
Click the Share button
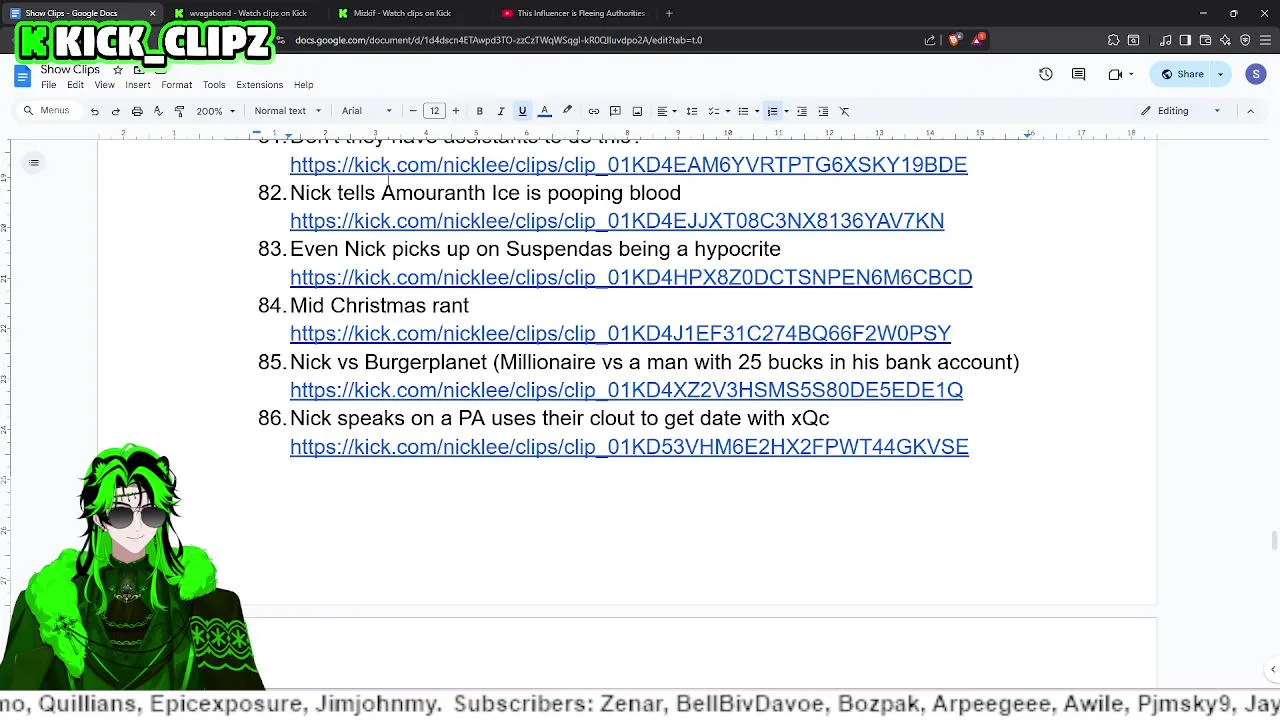pos(1183,74)
